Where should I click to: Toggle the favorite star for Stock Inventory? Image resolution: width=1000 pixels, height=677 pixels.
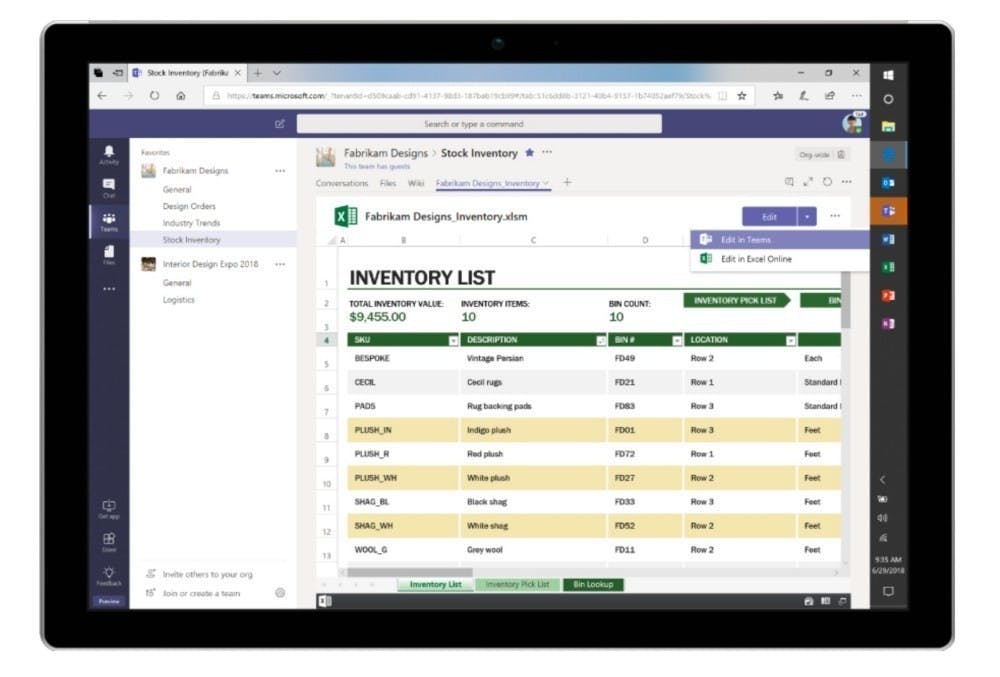click(529, 153)
